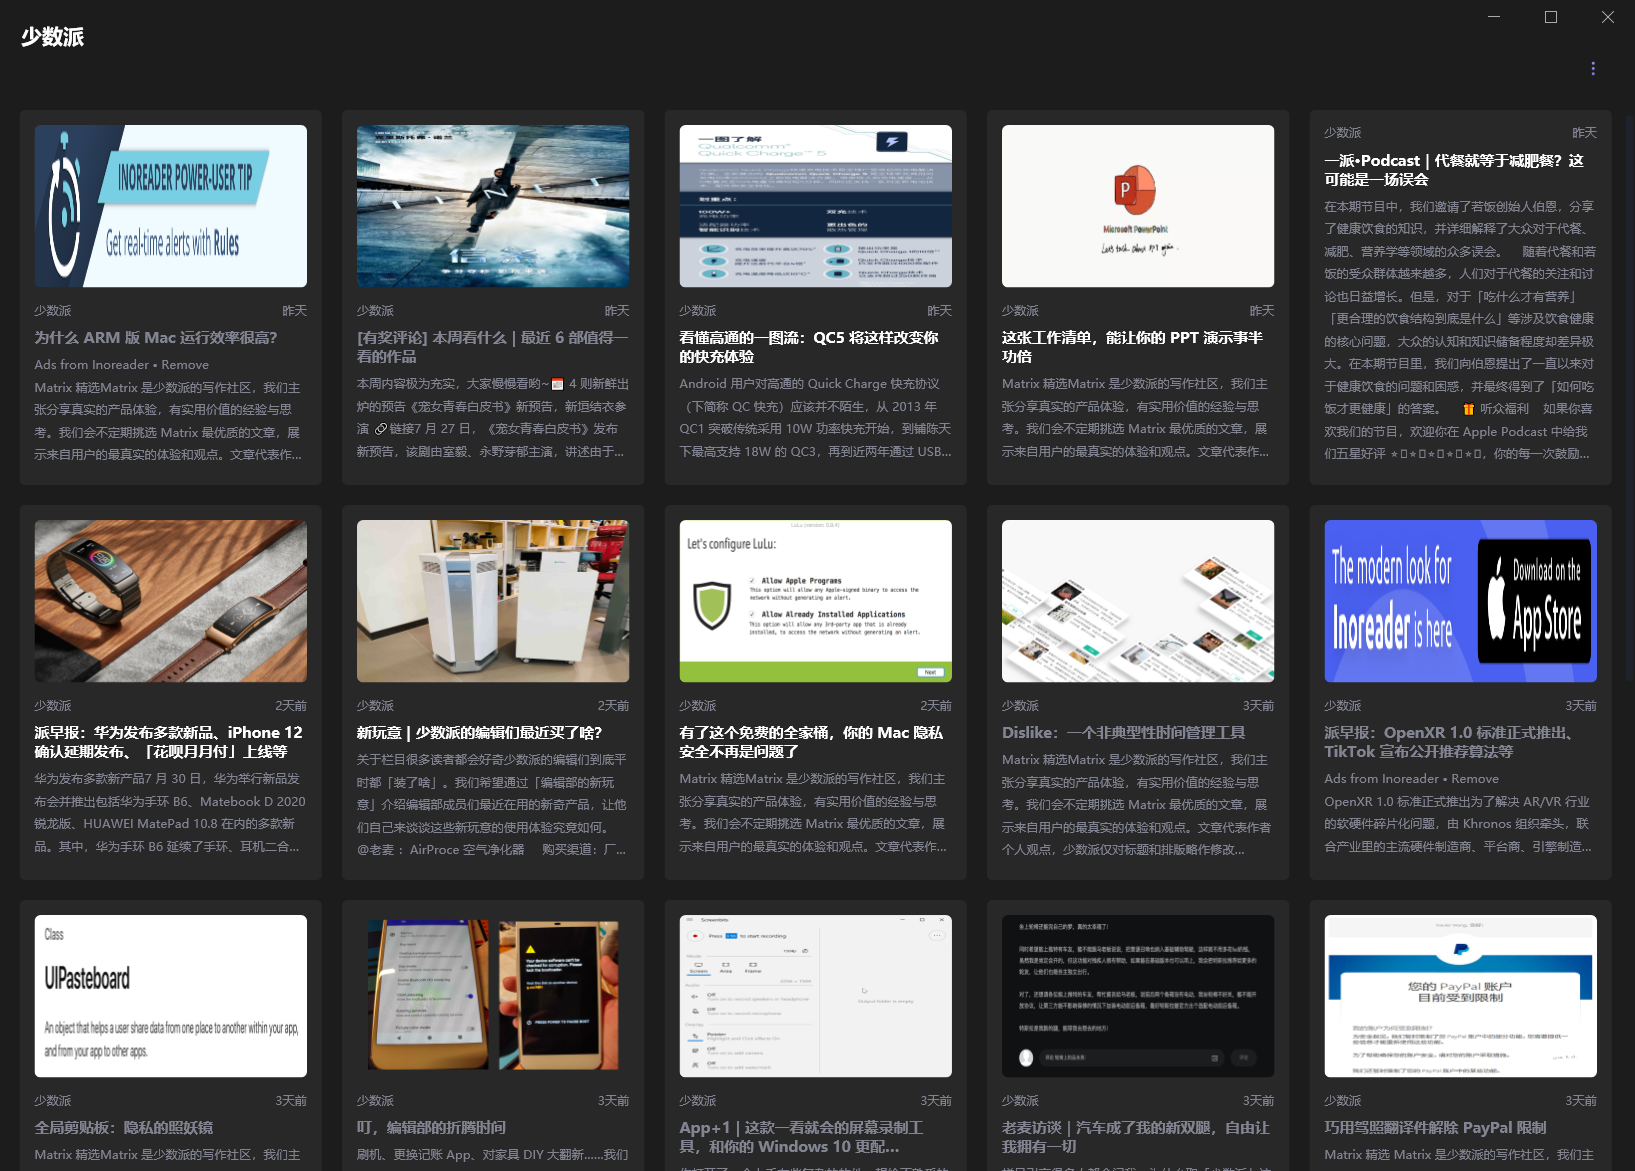Viewport: 1635px width, 1171px height.
Task: Open article 为什么 ARM 版 Mac 运行效率很高?
Action: coord(156,338)
